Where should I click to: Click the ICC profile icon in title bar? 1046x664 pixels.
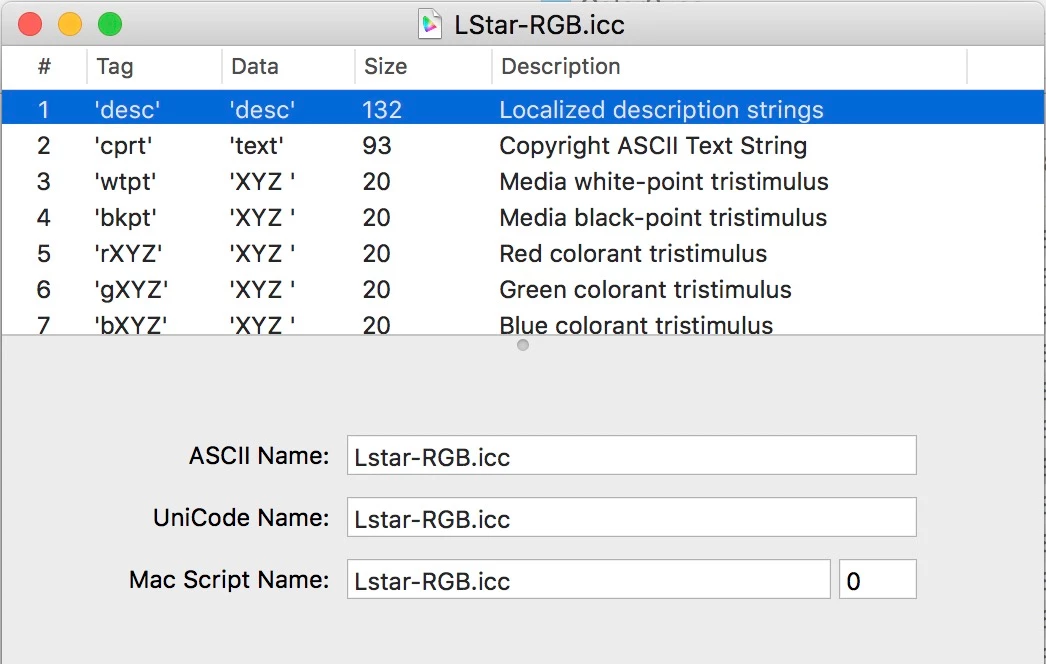[430, 24]
